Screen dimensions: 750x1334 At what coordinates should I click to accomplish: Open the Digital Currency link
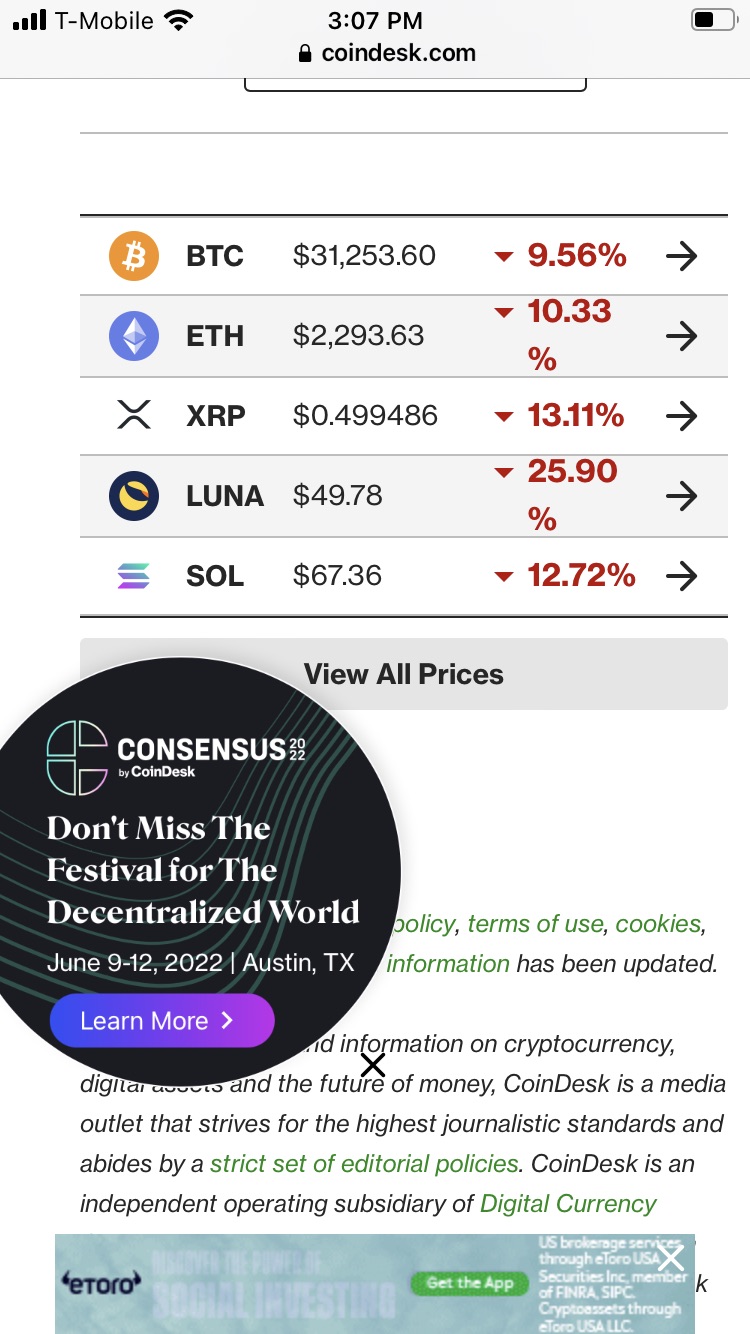tap(568, 1204)
